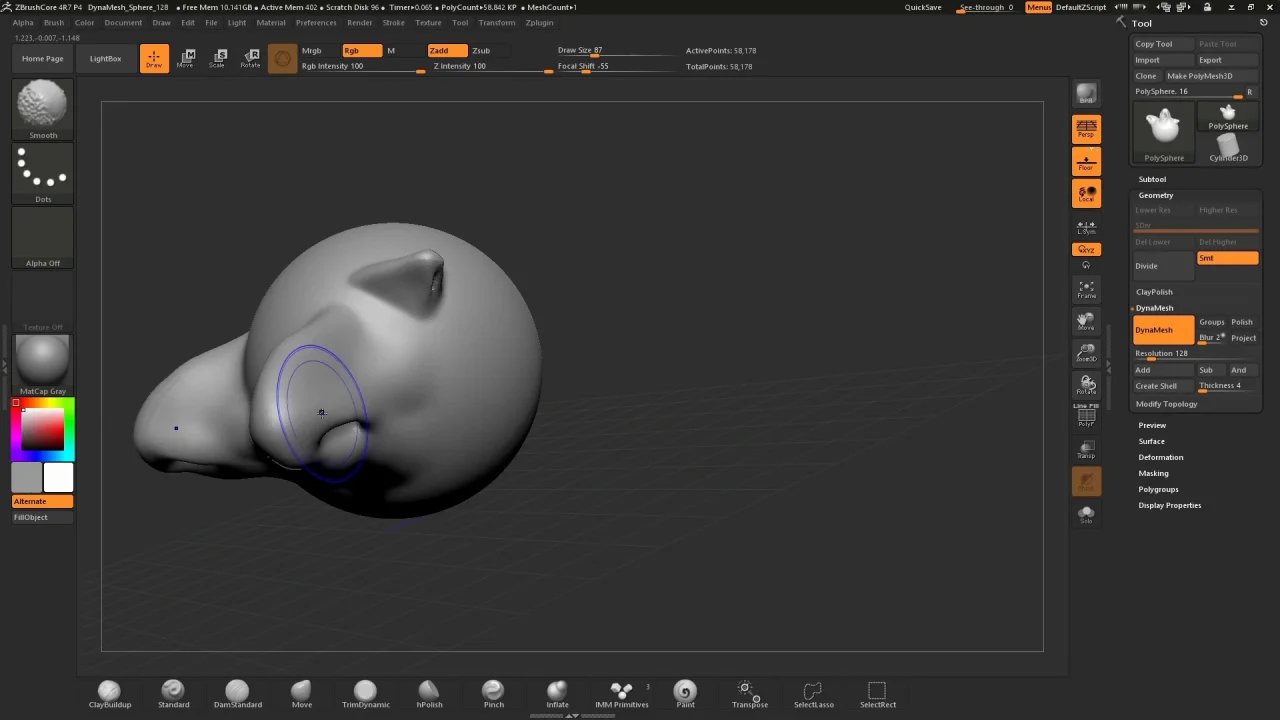Toggle the DynaMesh button

pos(1163,330)
